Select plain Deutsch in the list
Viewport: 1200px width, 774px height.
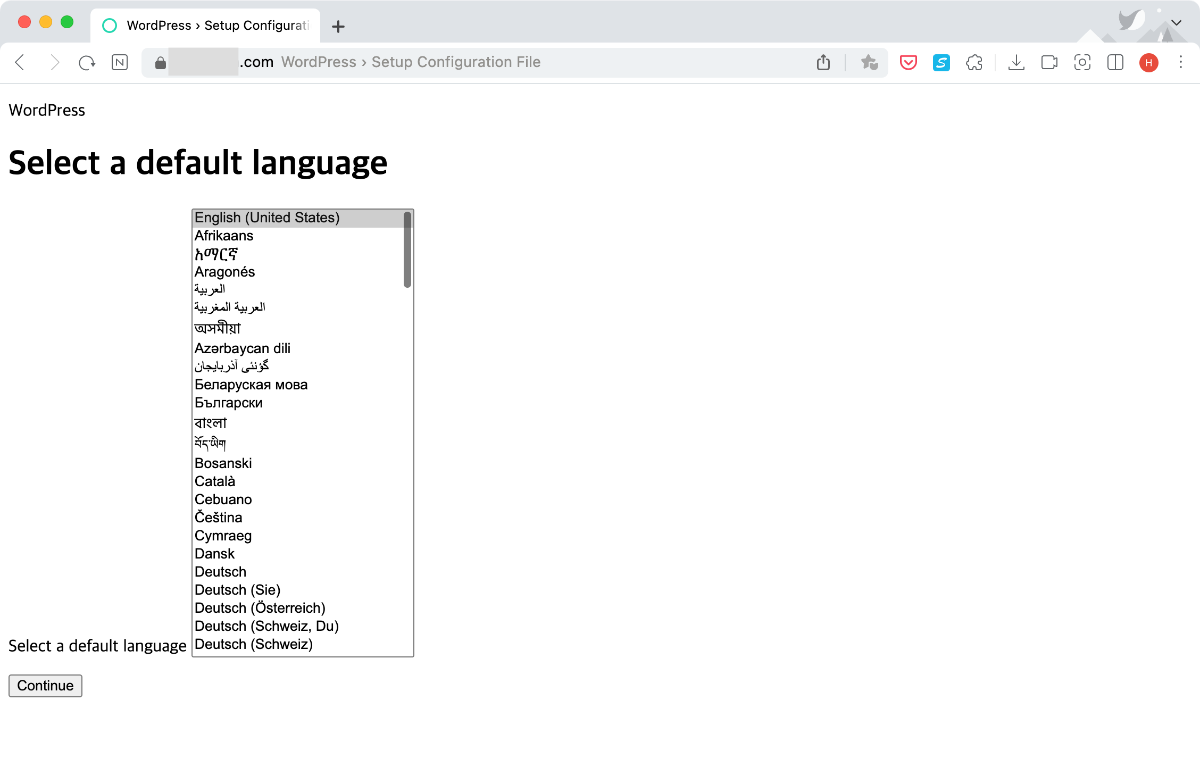[297, 572]
